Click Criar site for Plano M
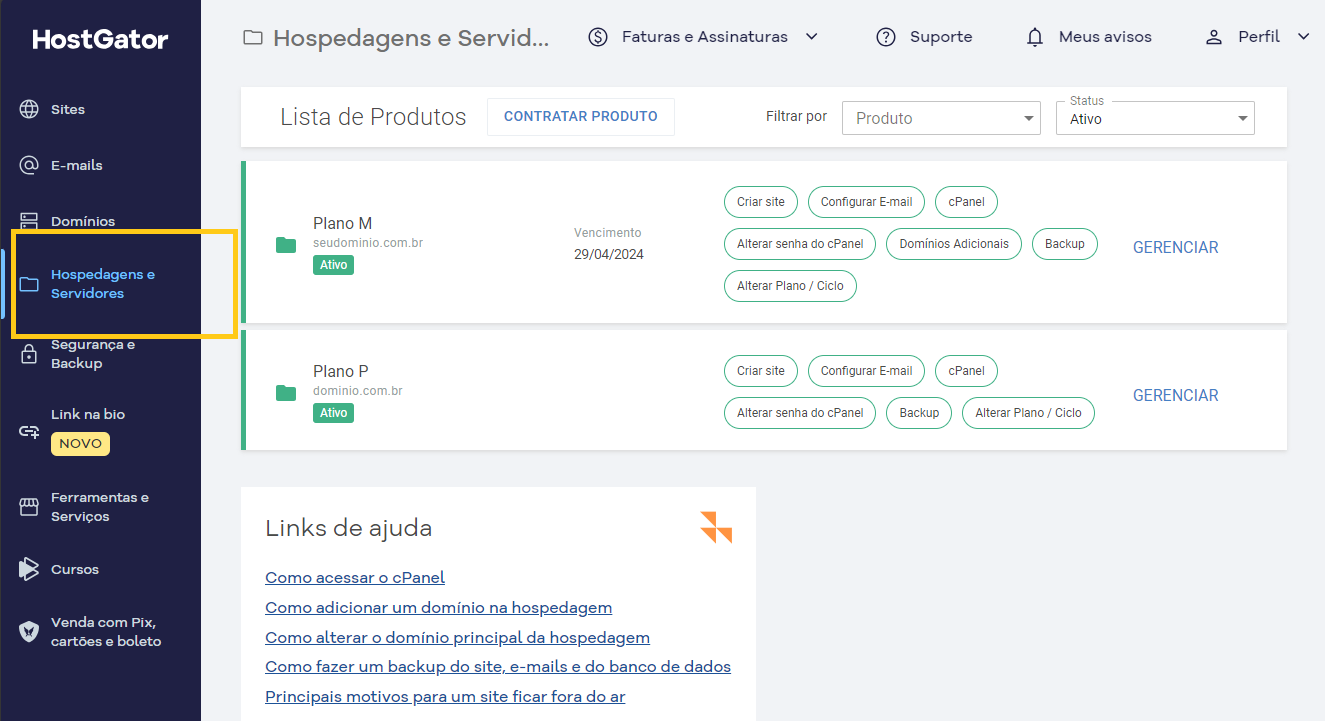 pyautogui.click(x=761, y=202)
